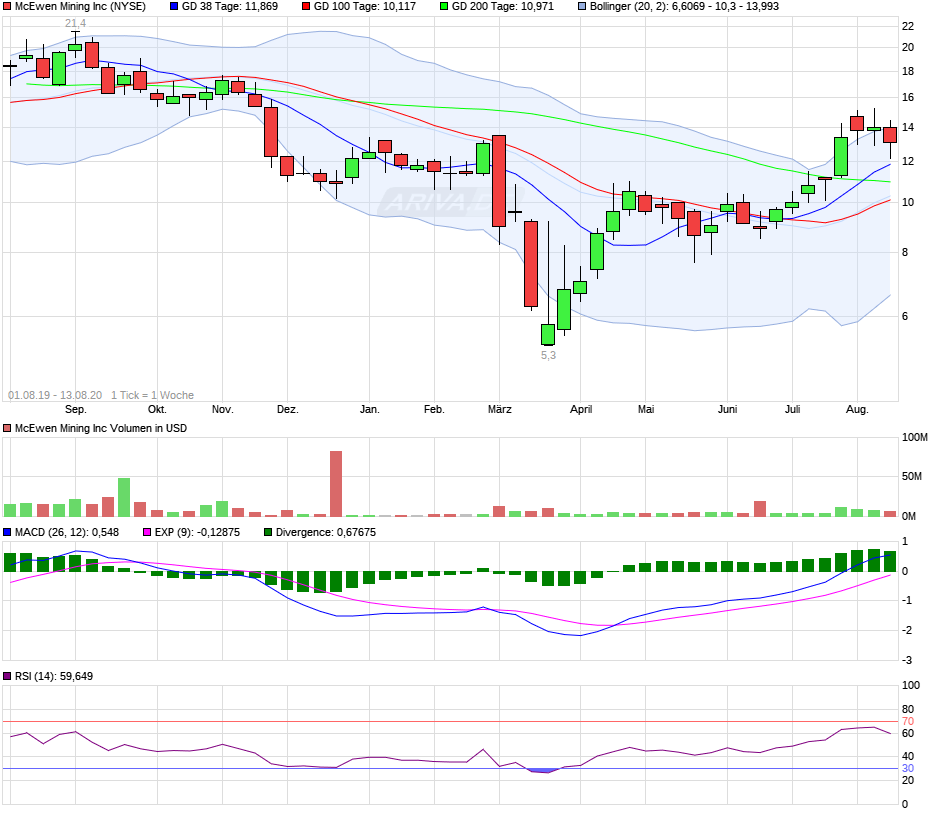940x814 pixels.
Task: Click the -3 MACD axis label
Action: tap(907, 661)
